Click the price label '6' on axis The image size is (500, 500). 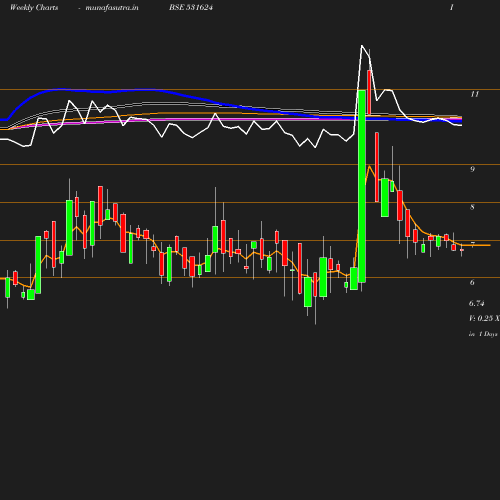[472, 282]
